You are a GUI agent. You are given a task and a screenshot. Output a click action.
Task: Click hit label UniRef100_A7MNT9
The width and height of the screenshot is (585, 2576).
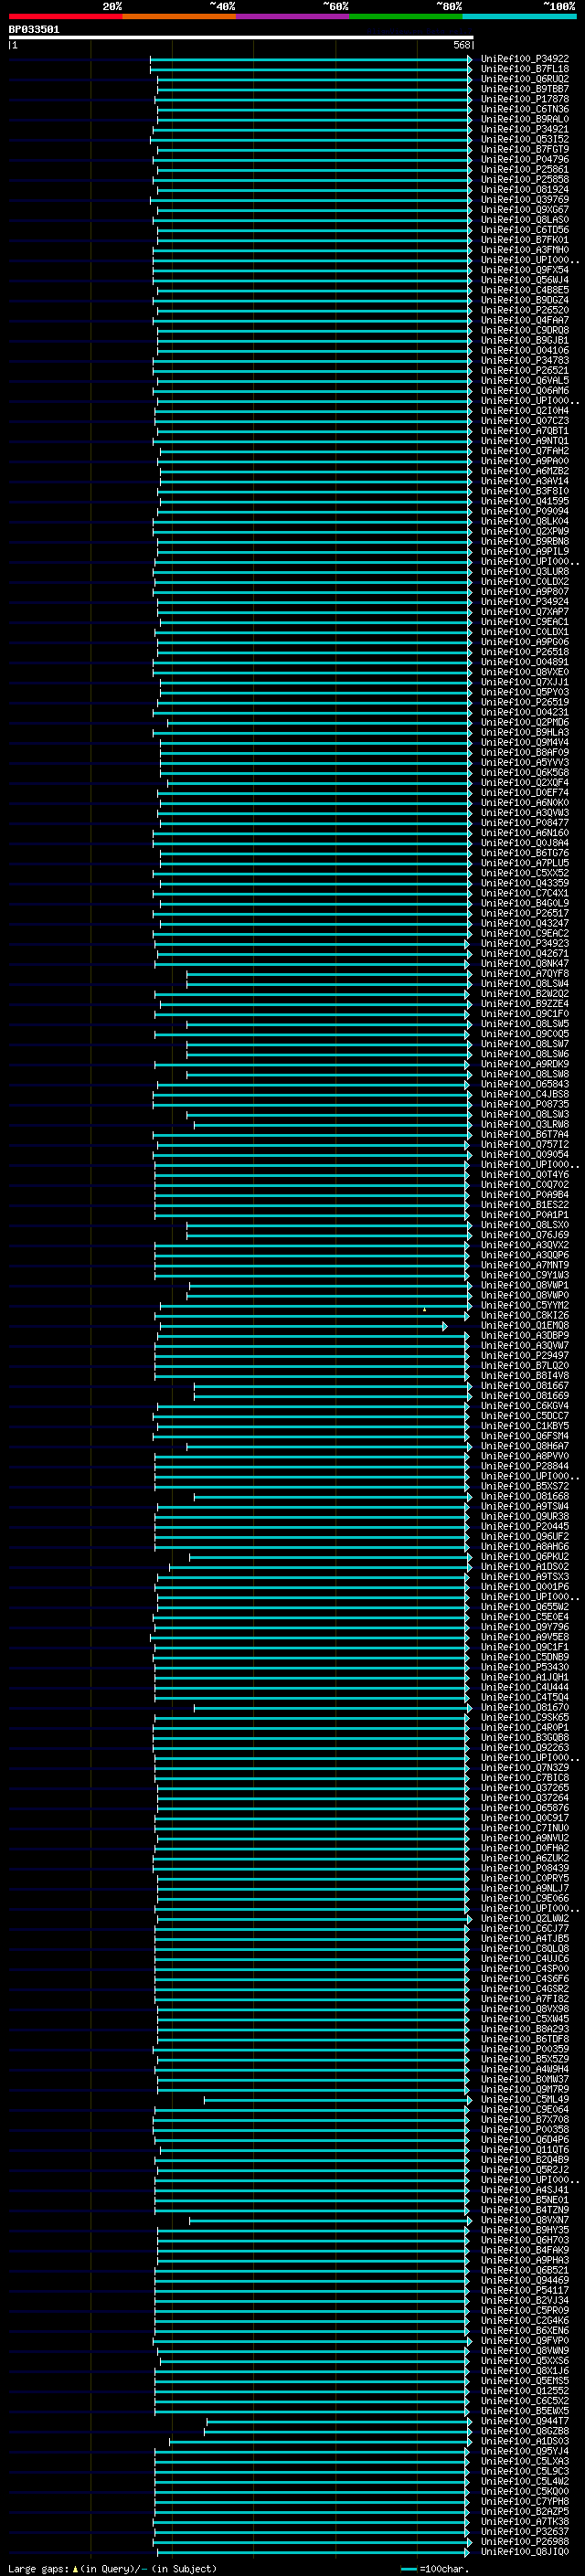pyautogui.click(x=524, y=1266)
